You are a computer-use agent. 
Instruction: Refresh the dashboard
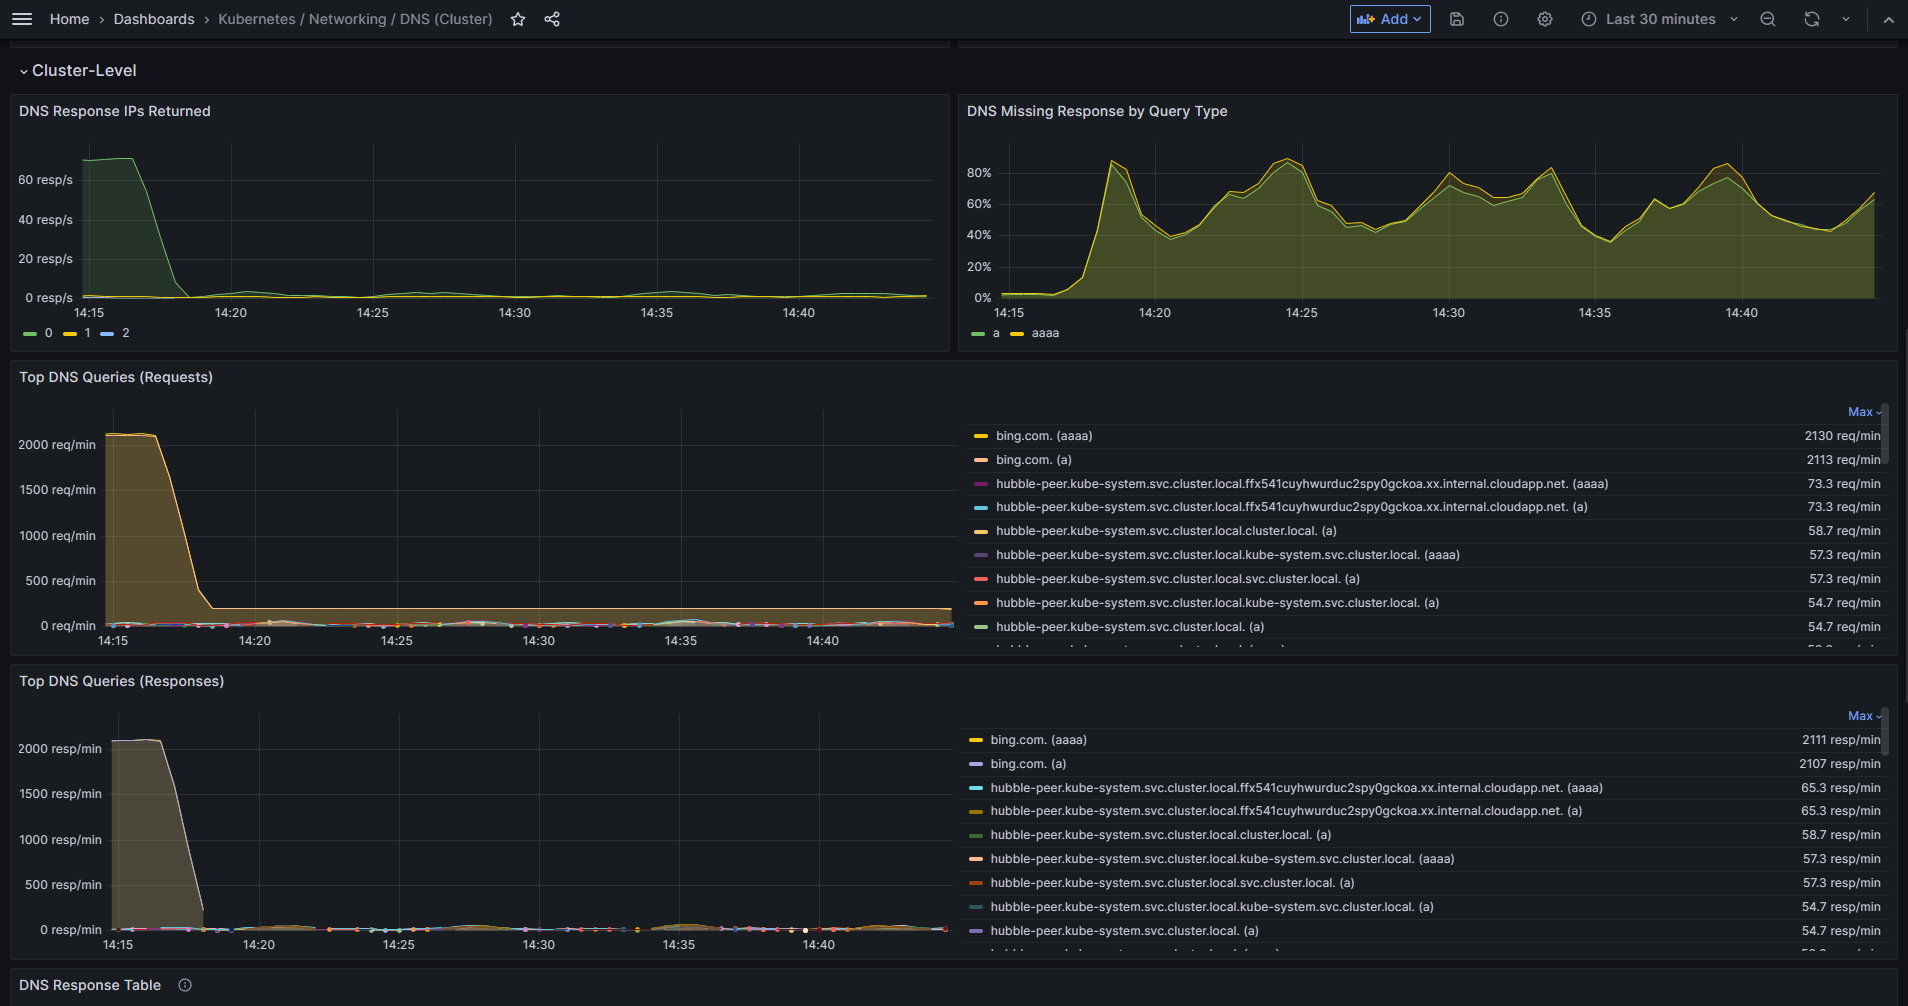click(1812, 19)
